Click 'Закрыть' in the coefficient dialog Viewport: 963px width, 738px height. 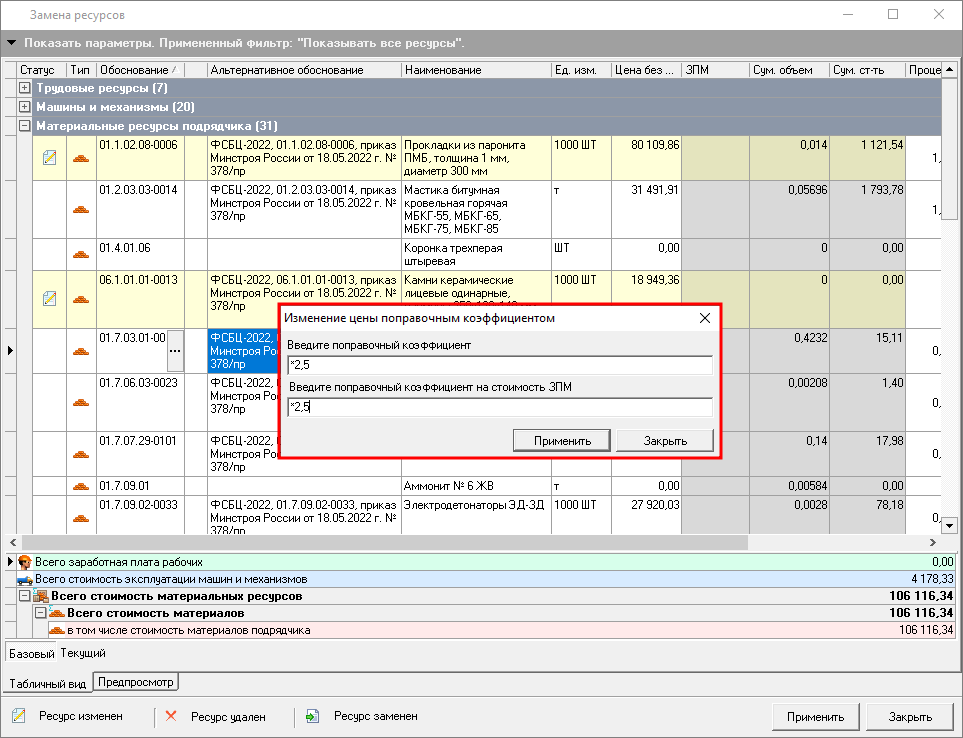665,441
